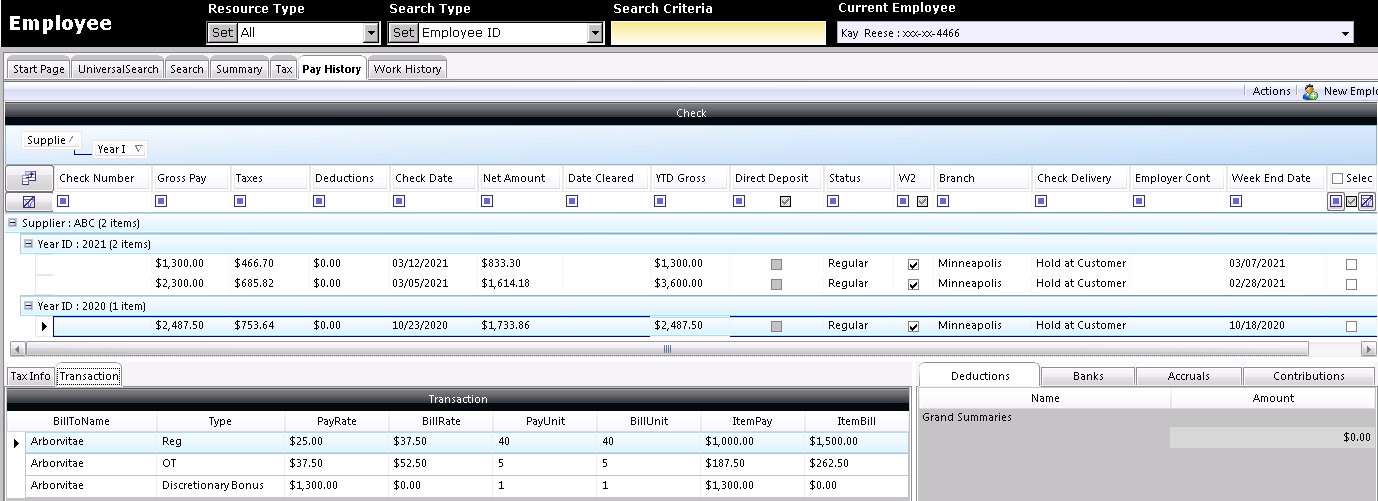The height and width of the screenshot is (501, 1378).
Task: Click the Select column clear-filter icon
Action: point(1366,201)
